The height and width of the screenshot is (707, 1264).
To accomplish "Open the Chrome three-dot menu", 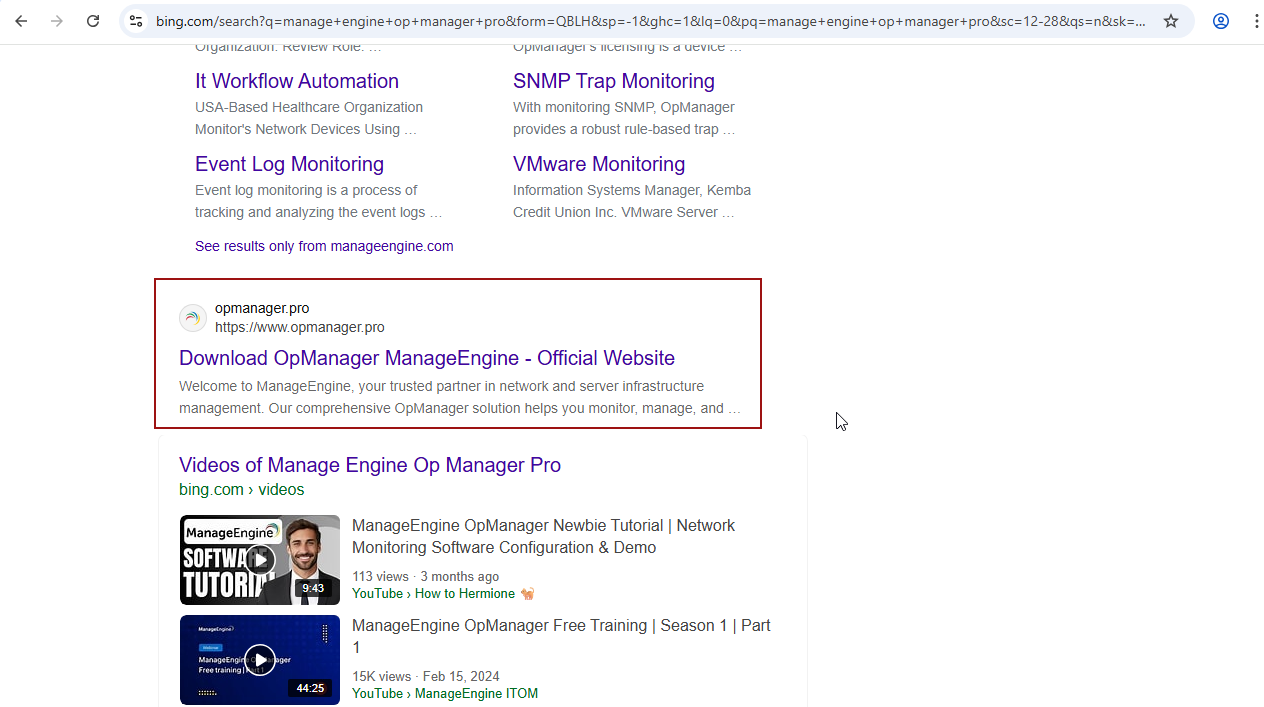I will 1255,21.
